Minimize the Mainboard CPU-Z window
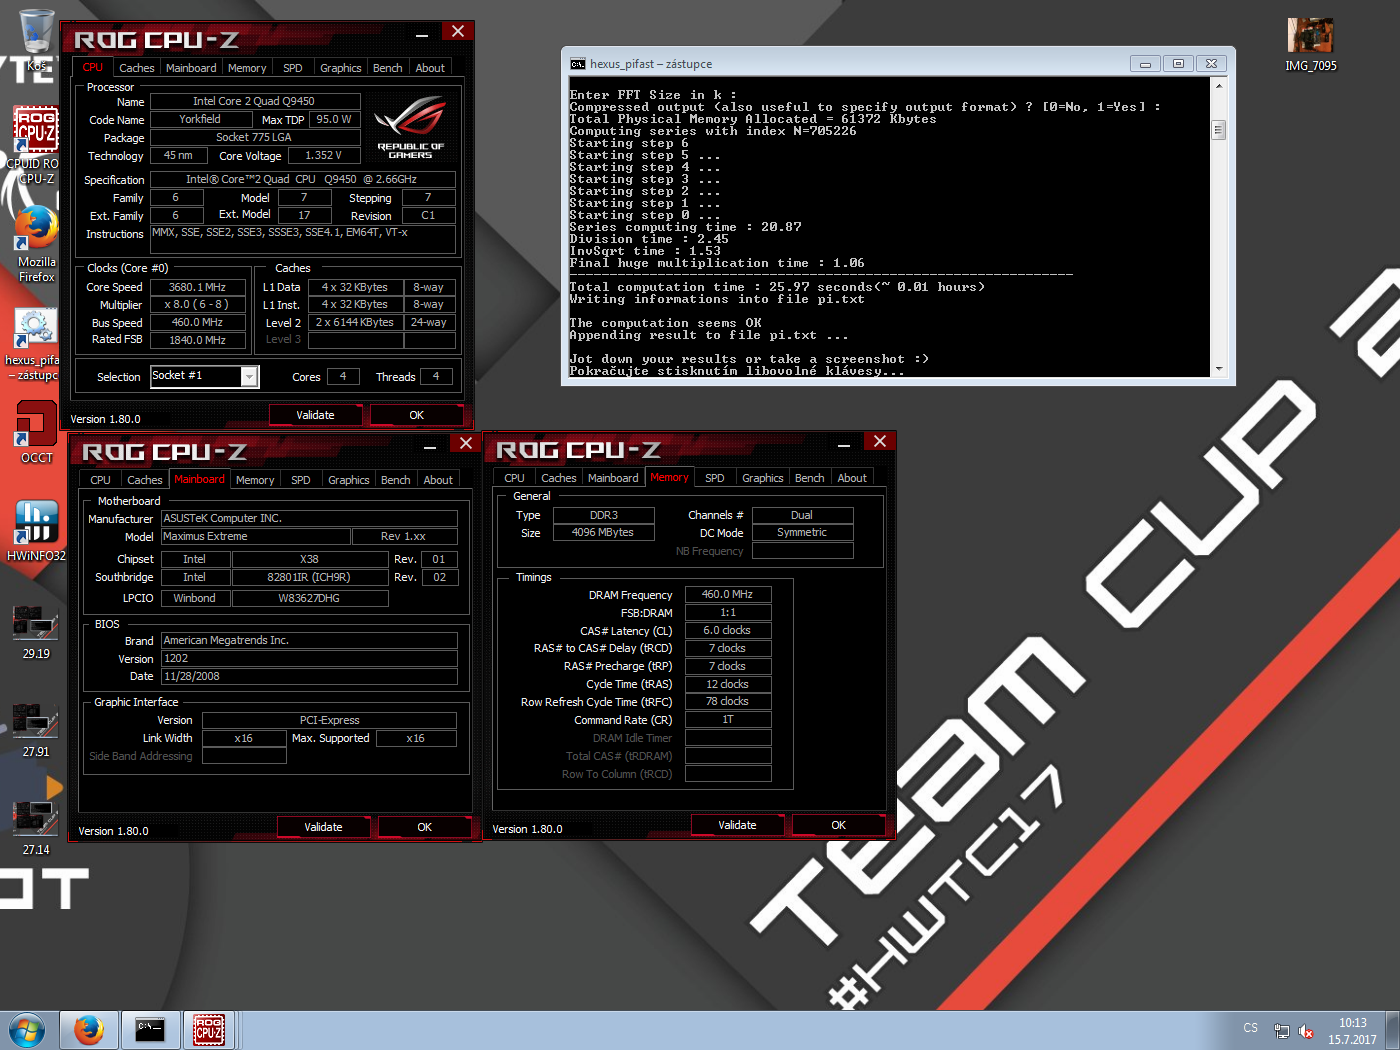The height and width of the screenshot is (1050, 1400). (x=430, y=447)
